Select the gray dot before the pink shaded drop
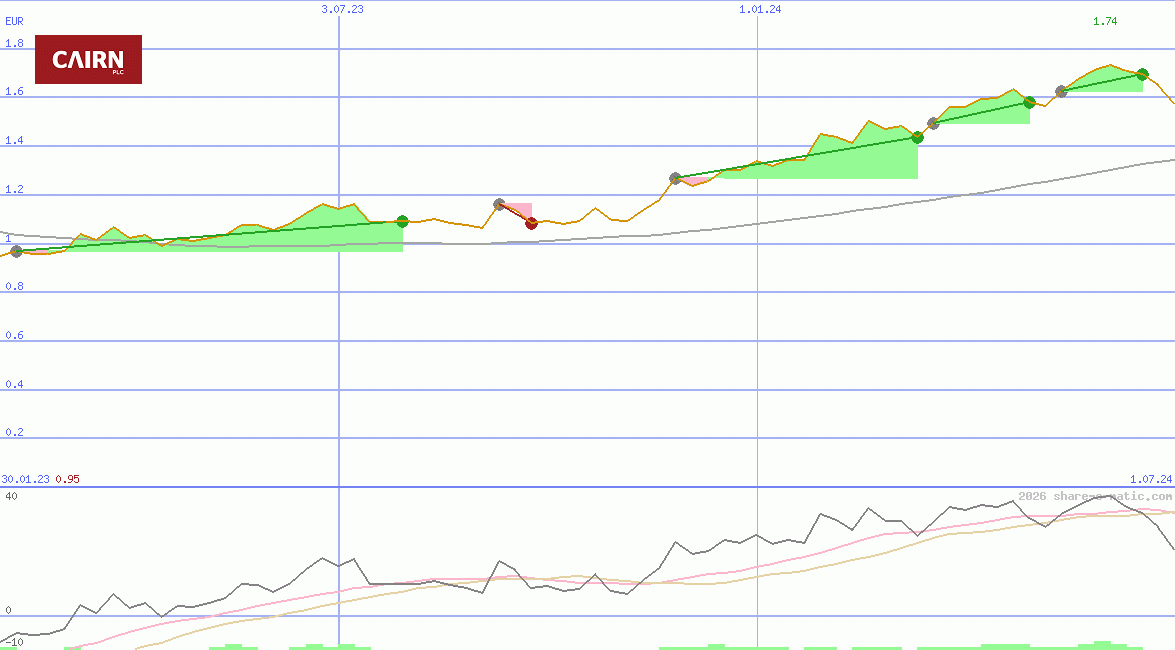Screen dimensions: 1175x650 pos(499,203)
